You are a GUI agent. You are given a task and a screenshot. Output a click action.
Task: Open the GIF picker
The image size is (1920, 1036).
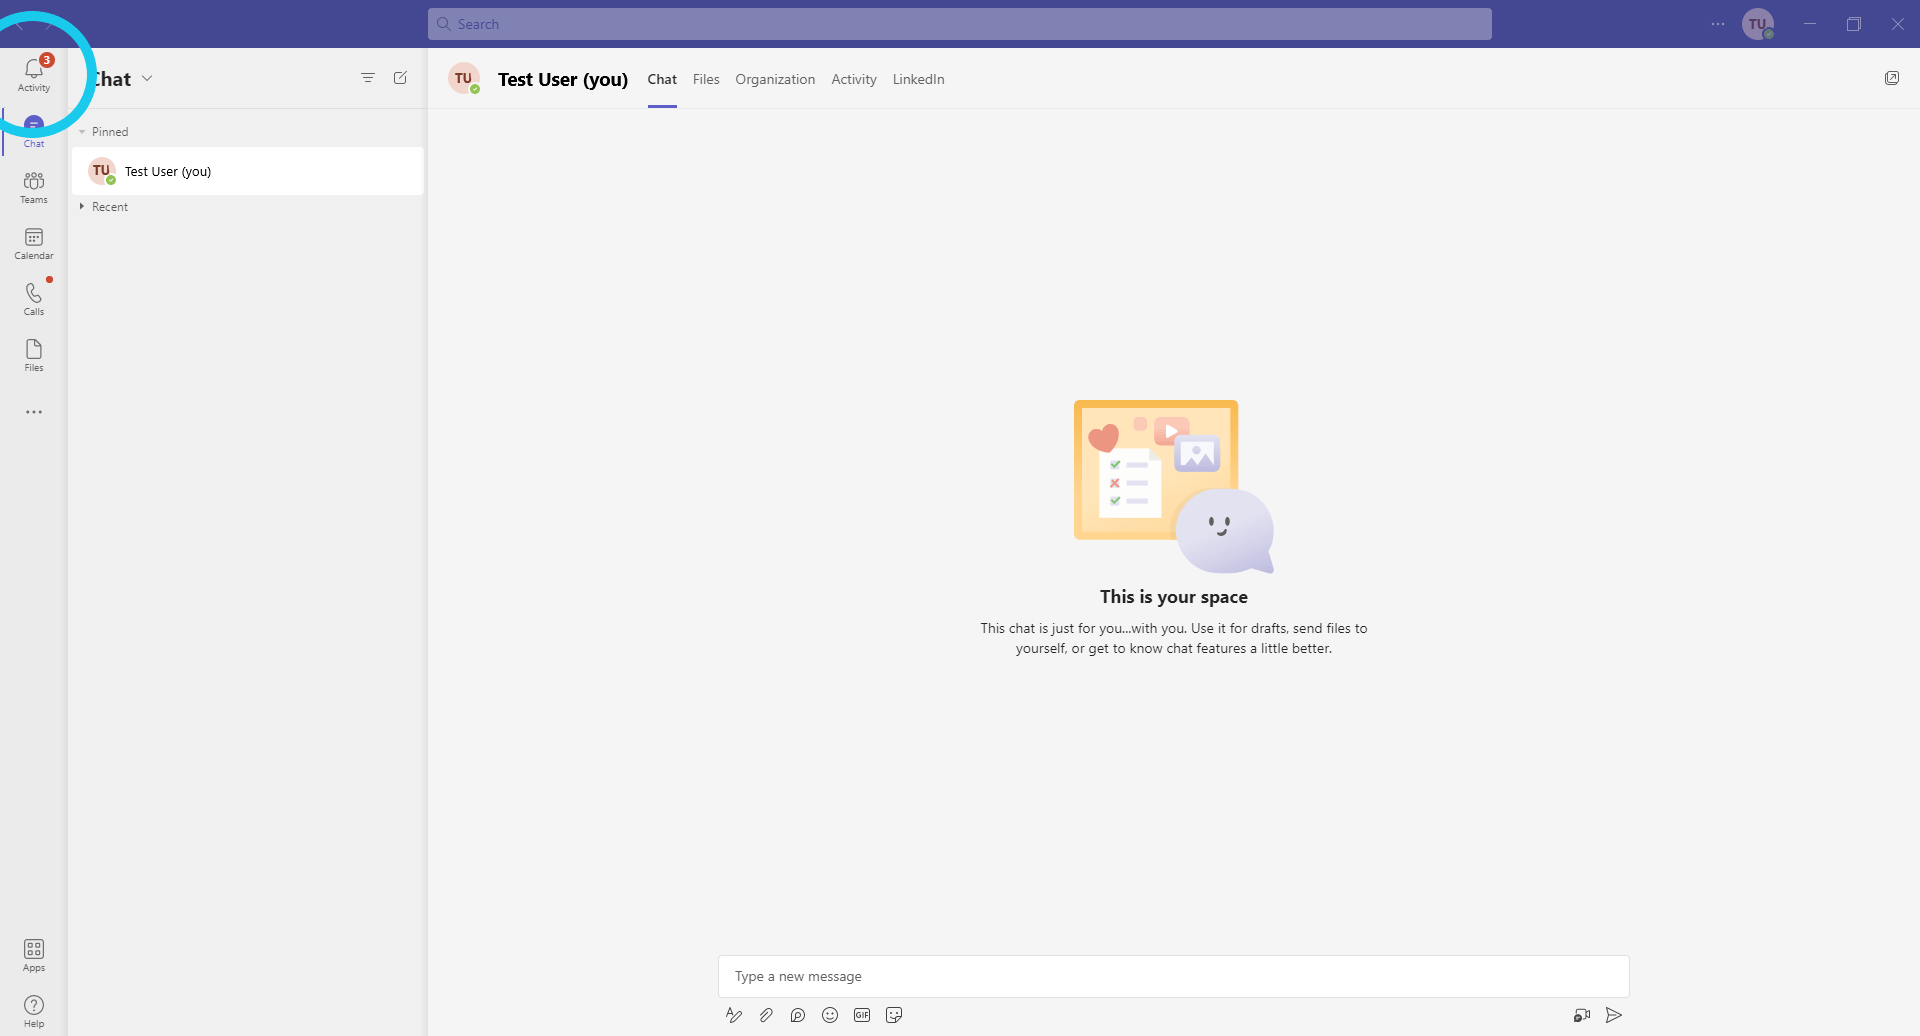[862, 1015]
